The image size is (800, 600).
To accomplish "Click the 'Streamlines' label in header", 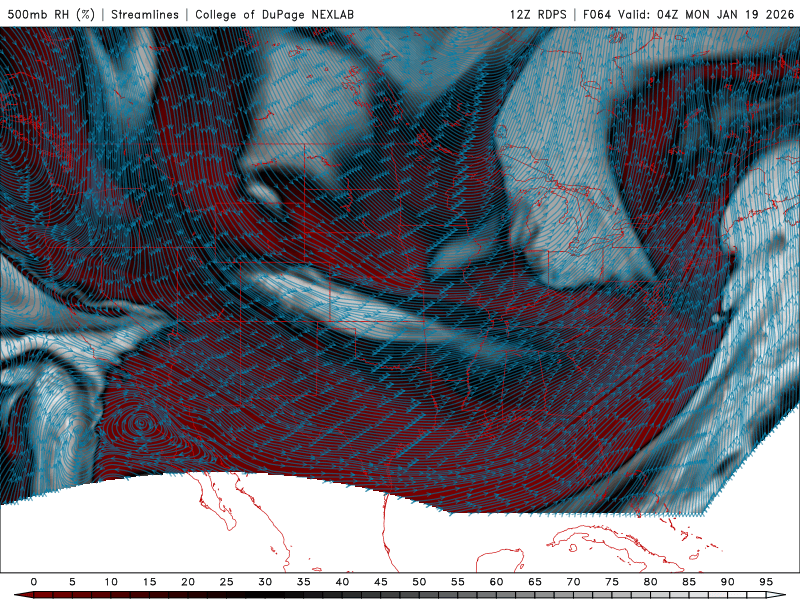I will [145, 14].
